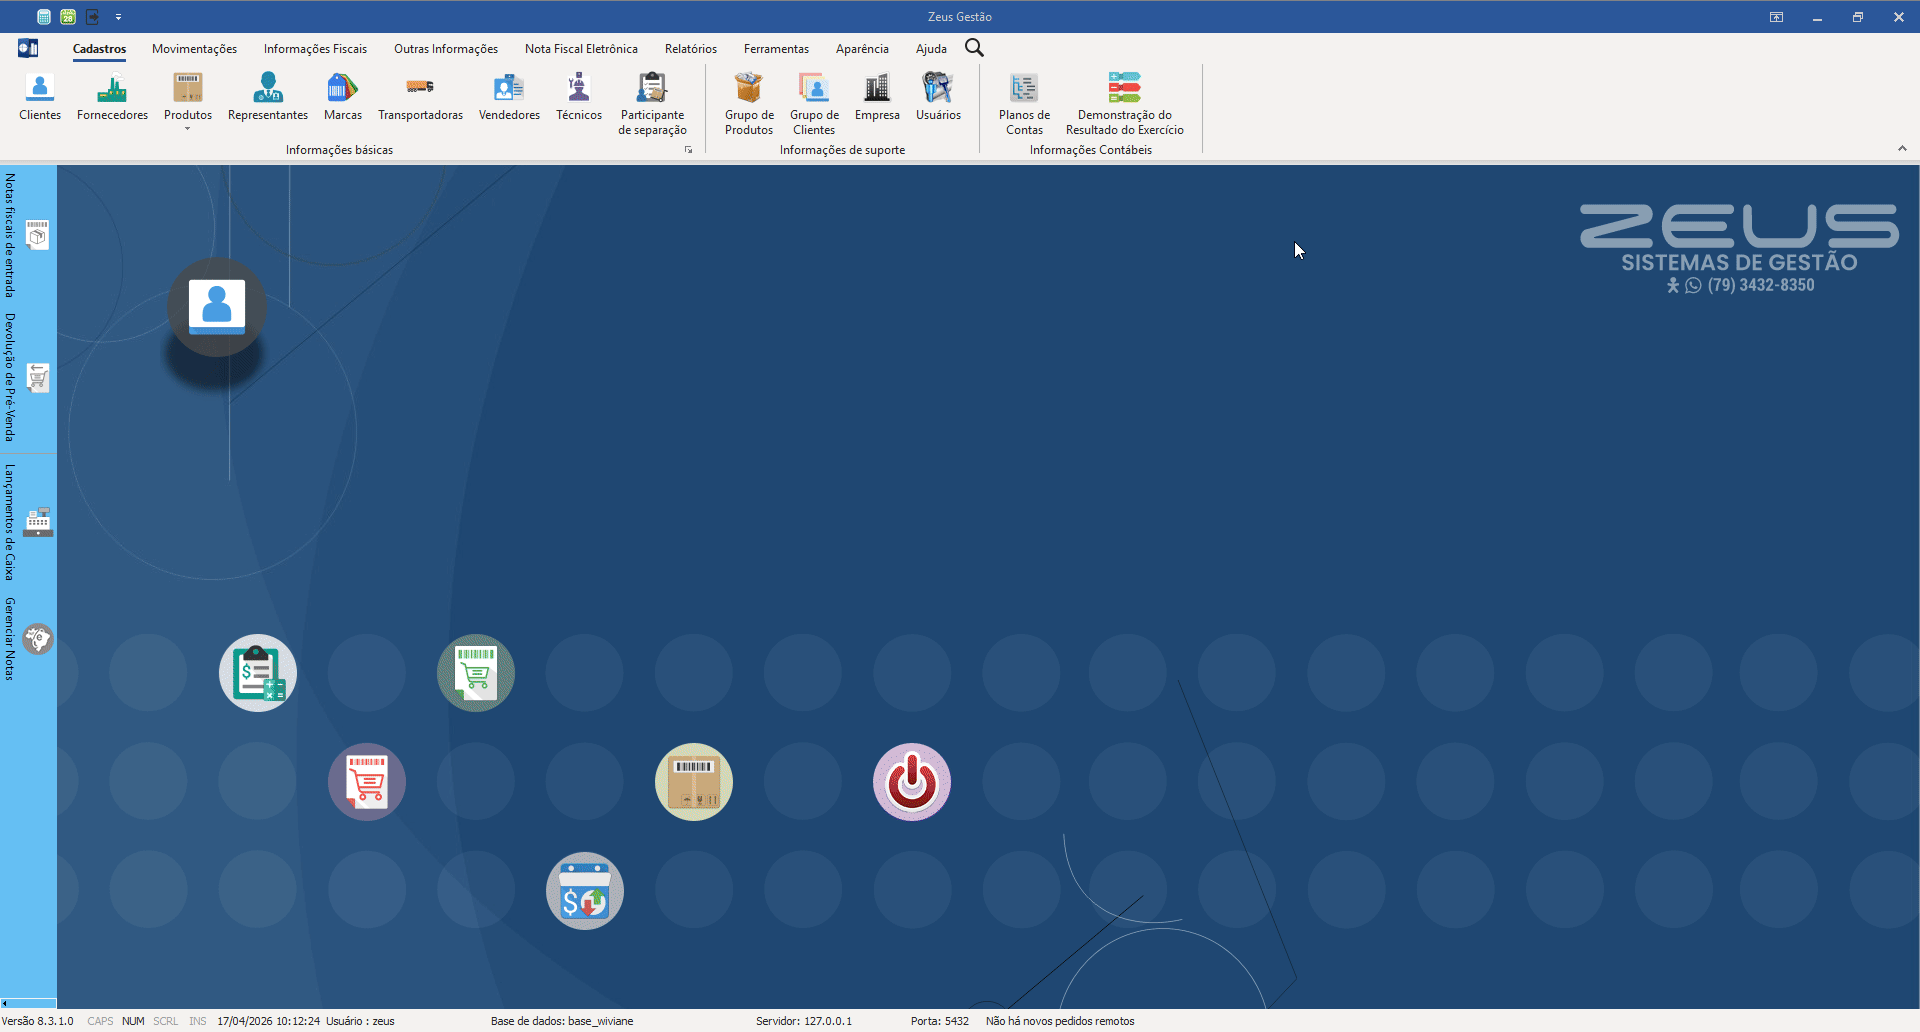Switch to the Ferramentas ribbon tab

[776, 49]
